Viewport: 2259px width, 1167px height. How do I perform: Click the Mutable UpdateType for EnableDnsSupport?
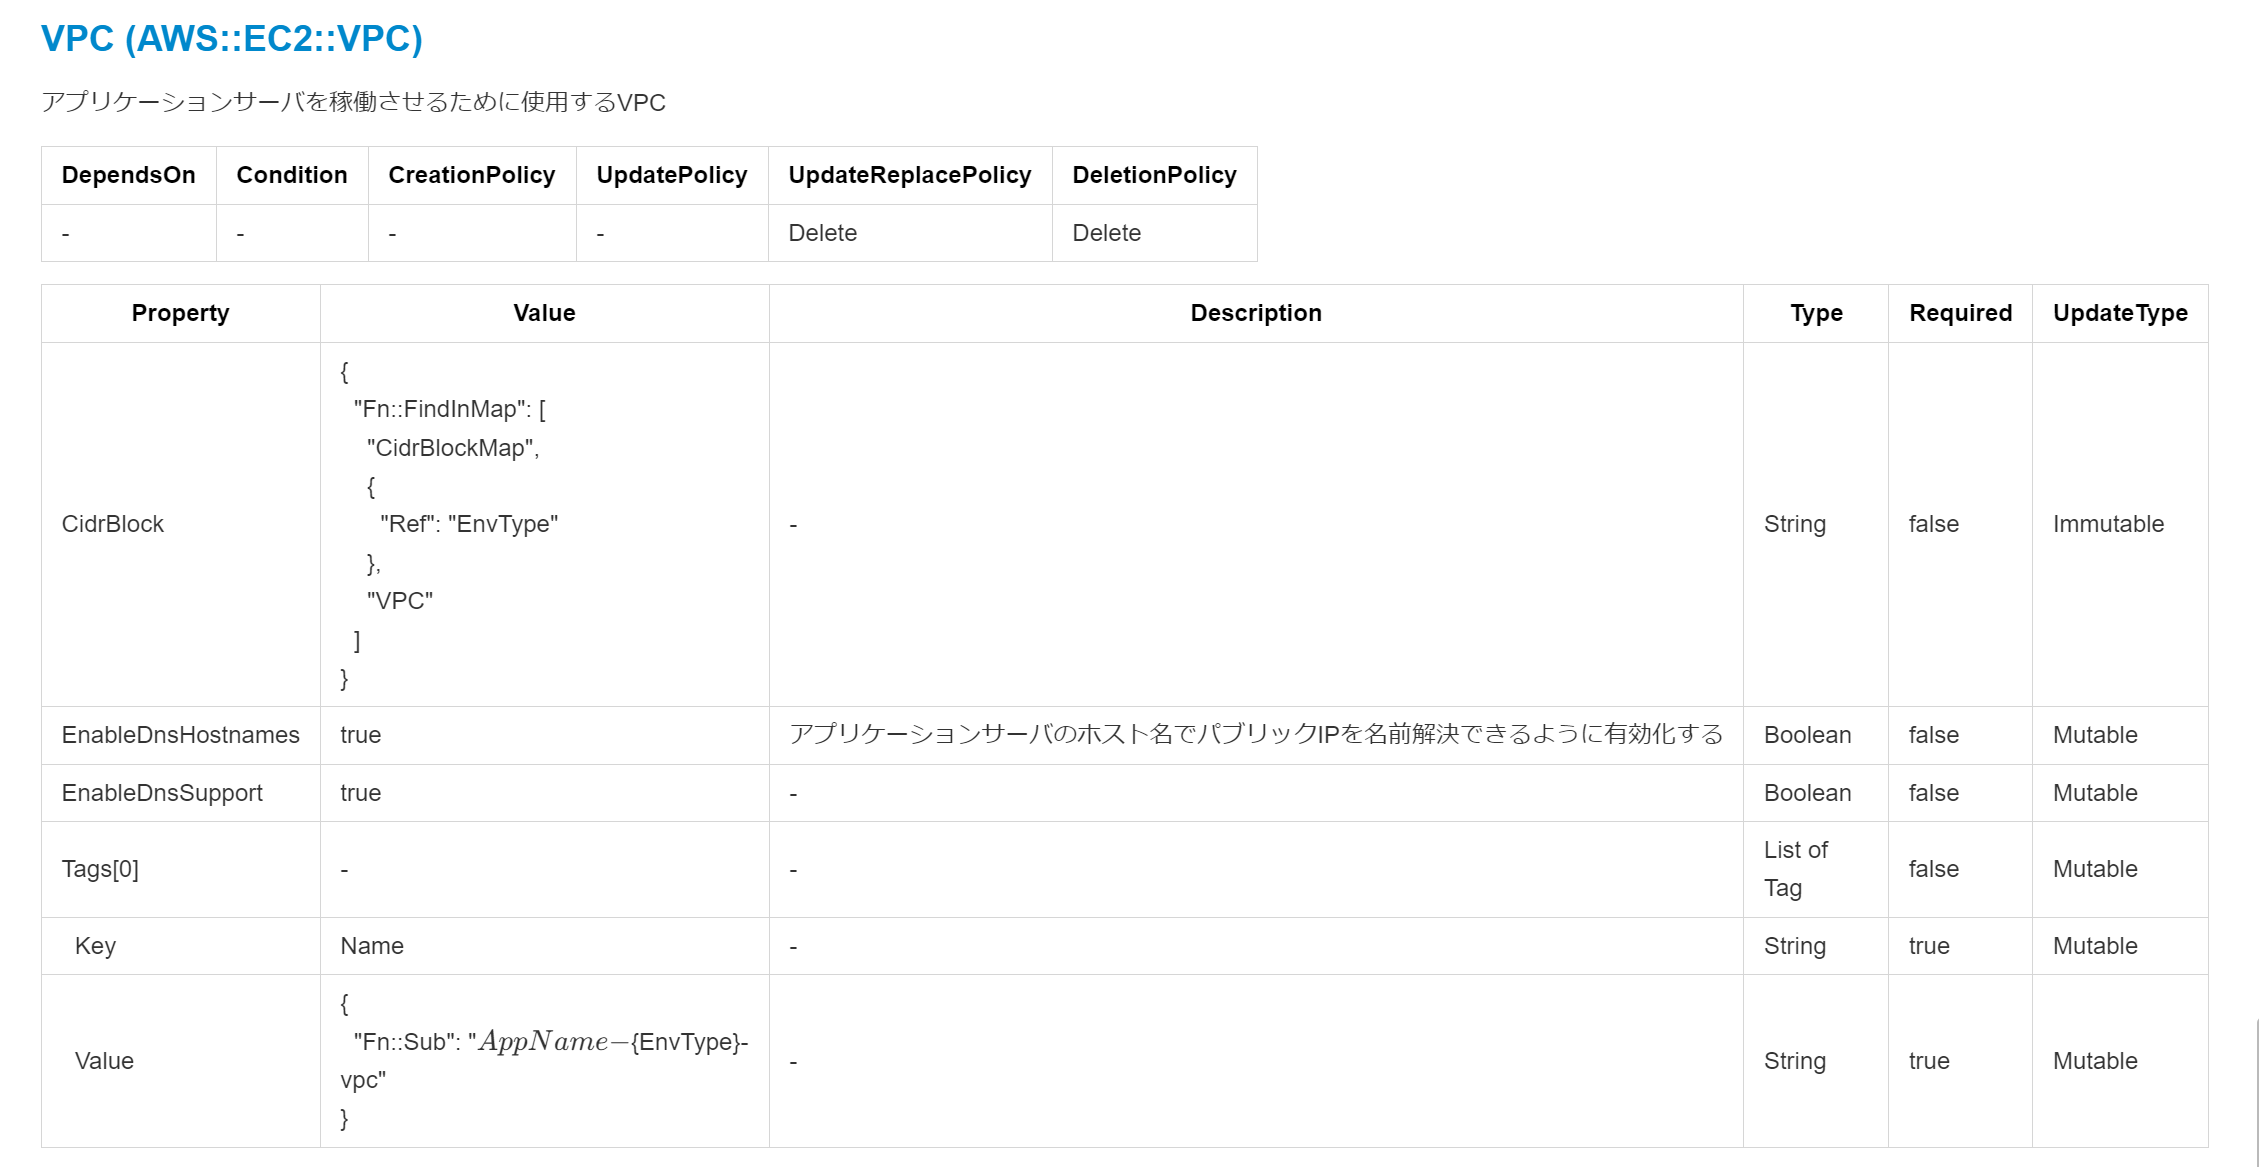click(2095, 793)
